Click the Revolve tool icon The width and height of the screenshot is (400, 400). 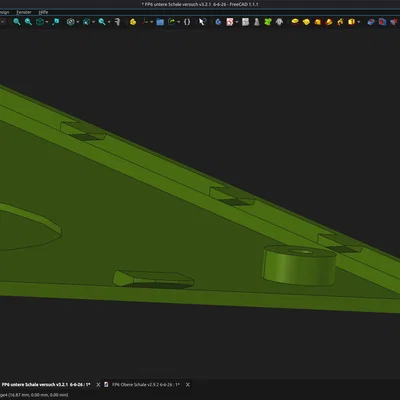coord(306,22)
